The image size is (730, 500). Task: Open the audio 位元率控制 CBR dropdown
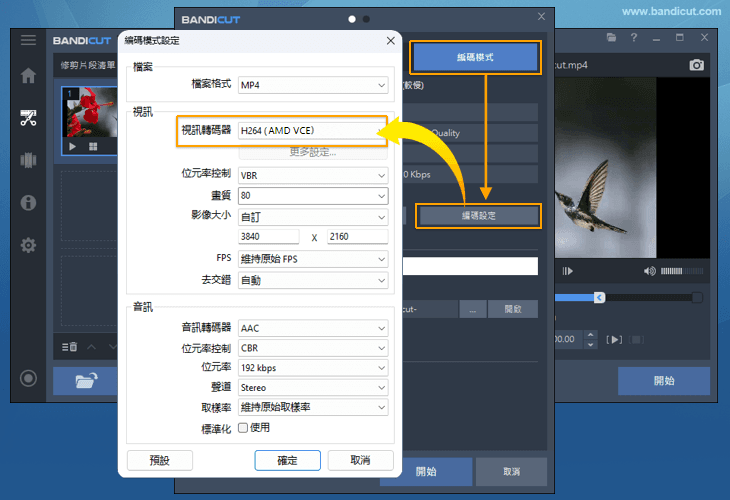[313, 348]
